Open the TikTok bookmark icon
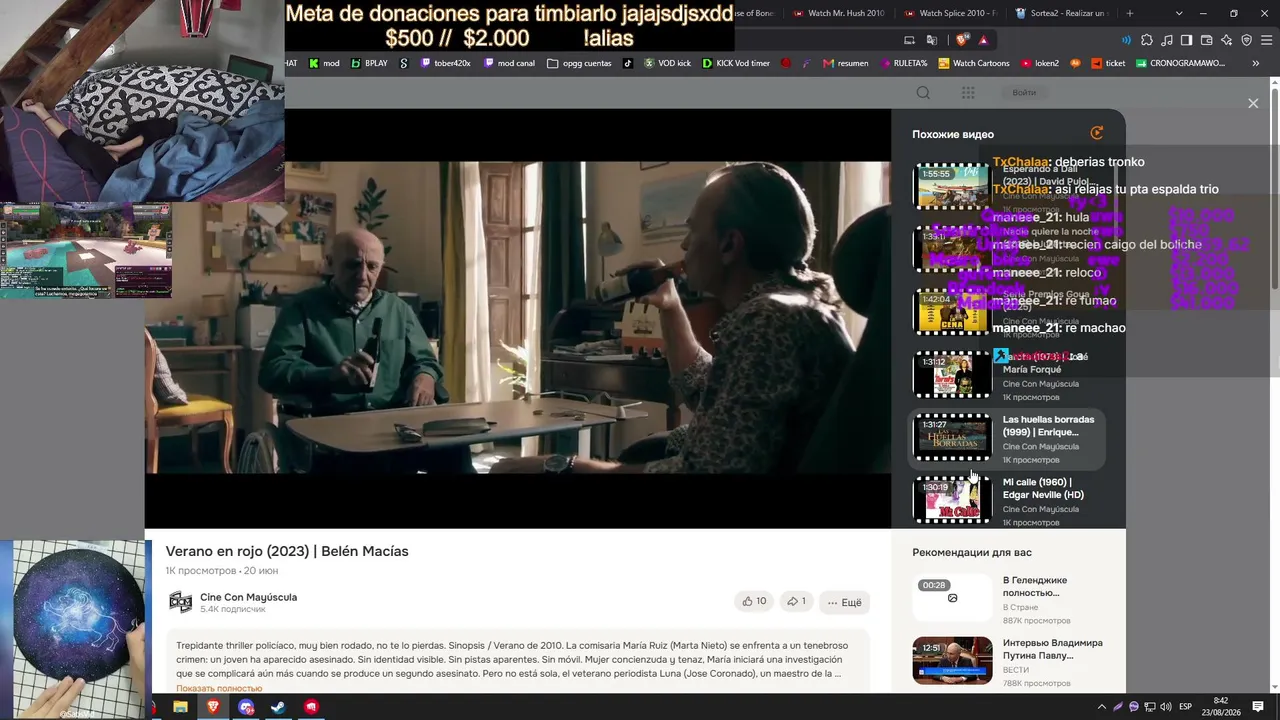 (x=628, y=63)
